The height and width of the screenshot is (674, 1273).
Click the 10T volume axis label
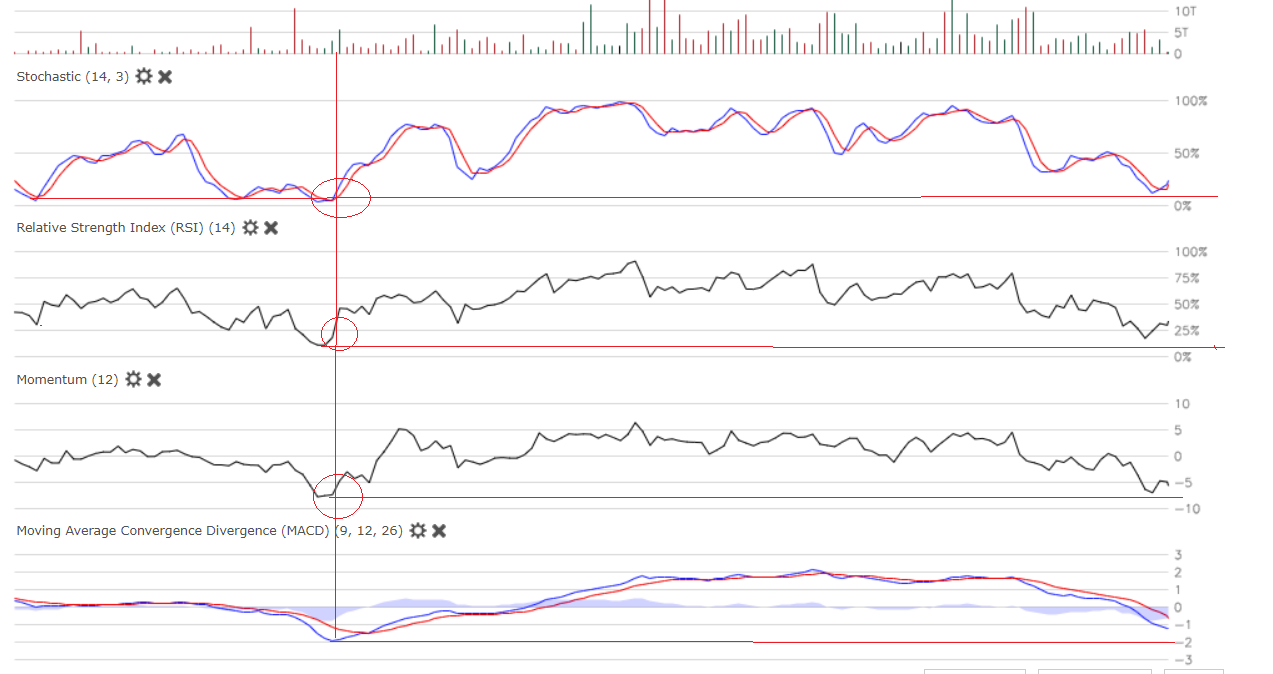[x=1185, y=11]
